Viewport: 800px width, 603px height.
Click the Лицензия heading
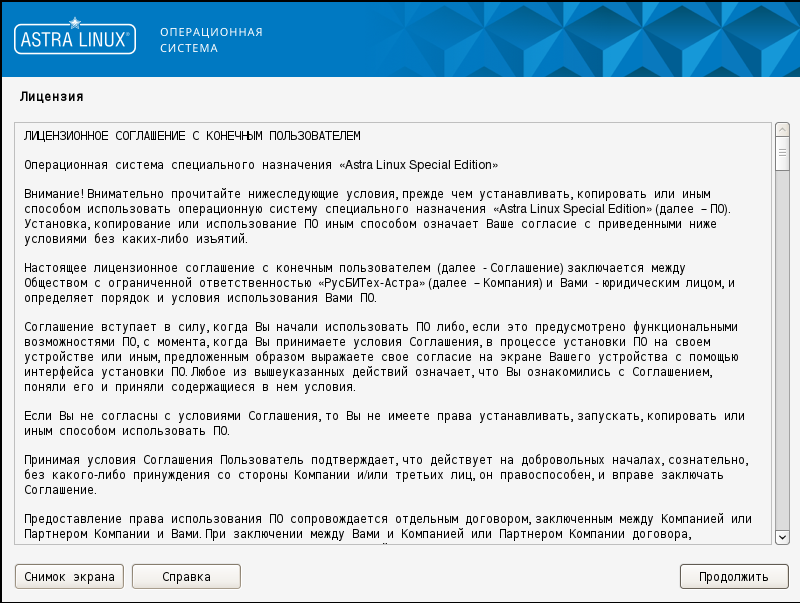[52, 96]
